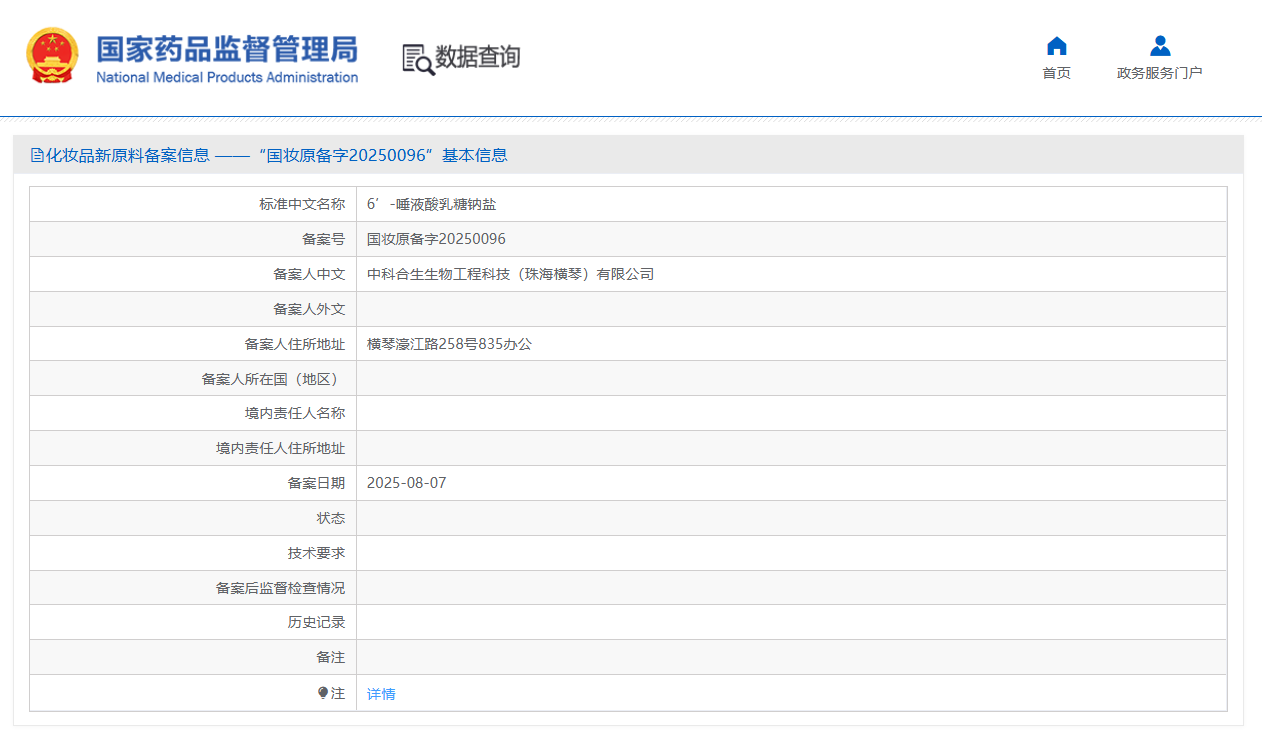Click the 备案日期 label
Image resolution: width=1262 pixels, height=738 pixels.
(316, 483)
